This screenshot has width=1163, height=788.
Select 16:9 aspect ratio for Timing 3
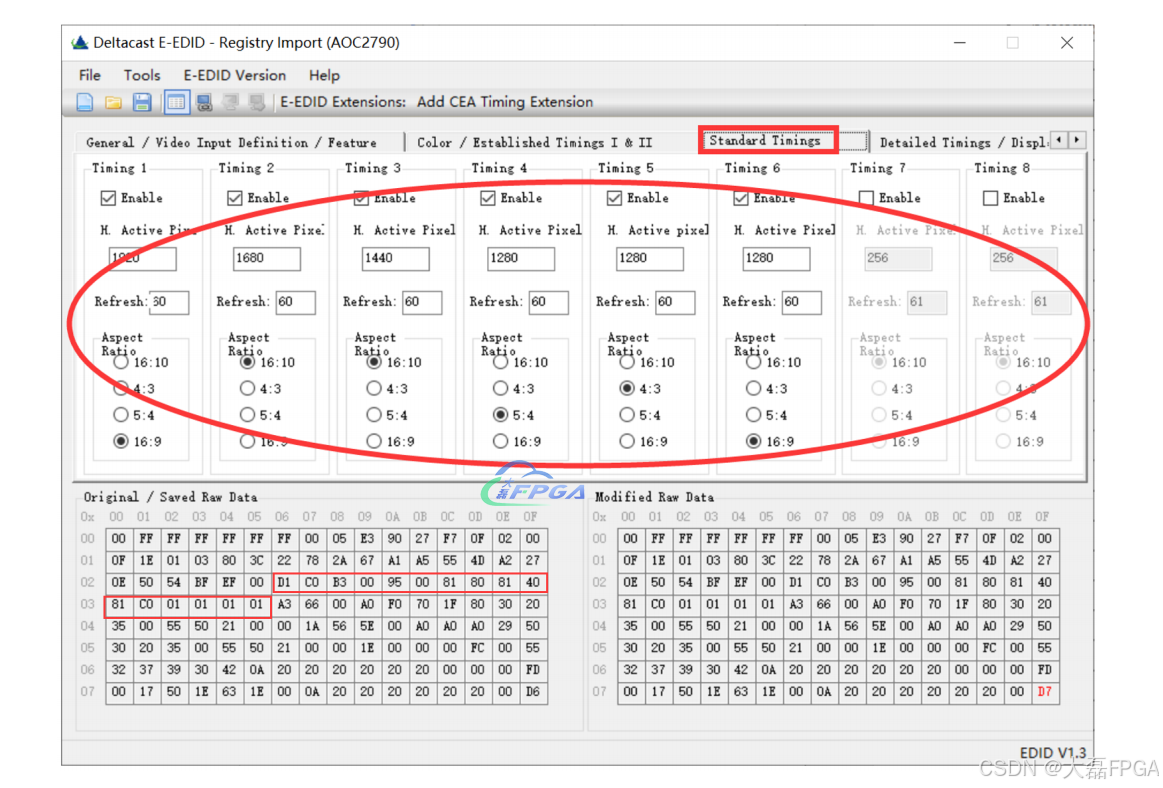click(x=374, y=441)
